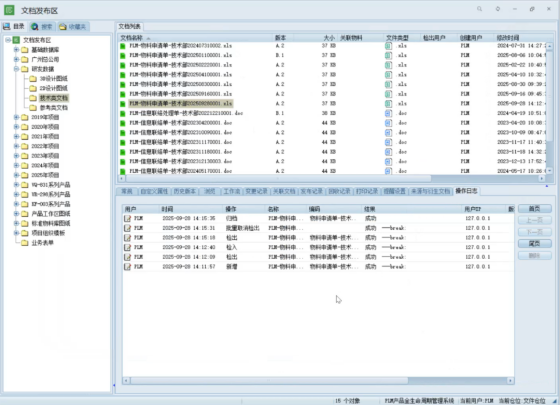
Task: Click the 首页 button in log panel
Action: pyautogui.click(x=535, y=209)
